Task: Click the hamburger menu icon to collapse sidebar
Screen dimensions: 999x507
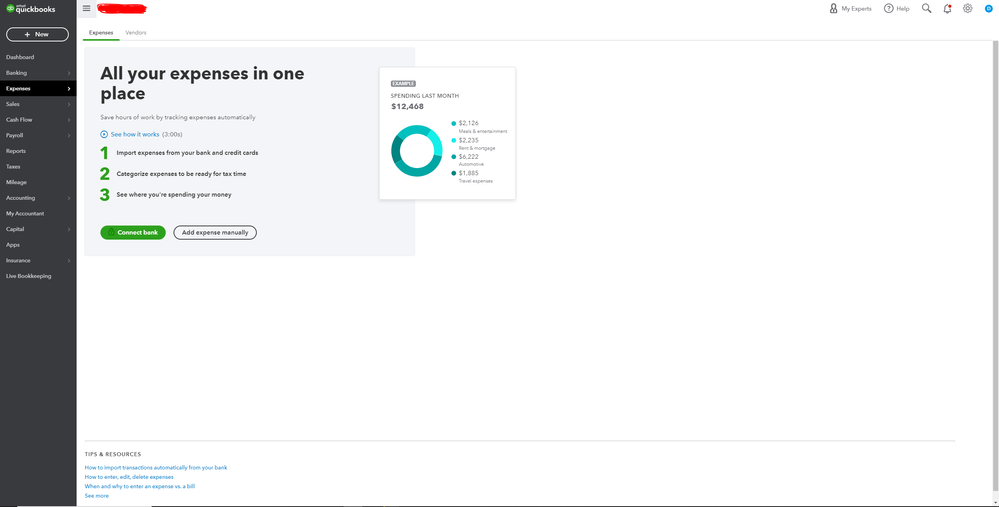Action: coord(86,8)
